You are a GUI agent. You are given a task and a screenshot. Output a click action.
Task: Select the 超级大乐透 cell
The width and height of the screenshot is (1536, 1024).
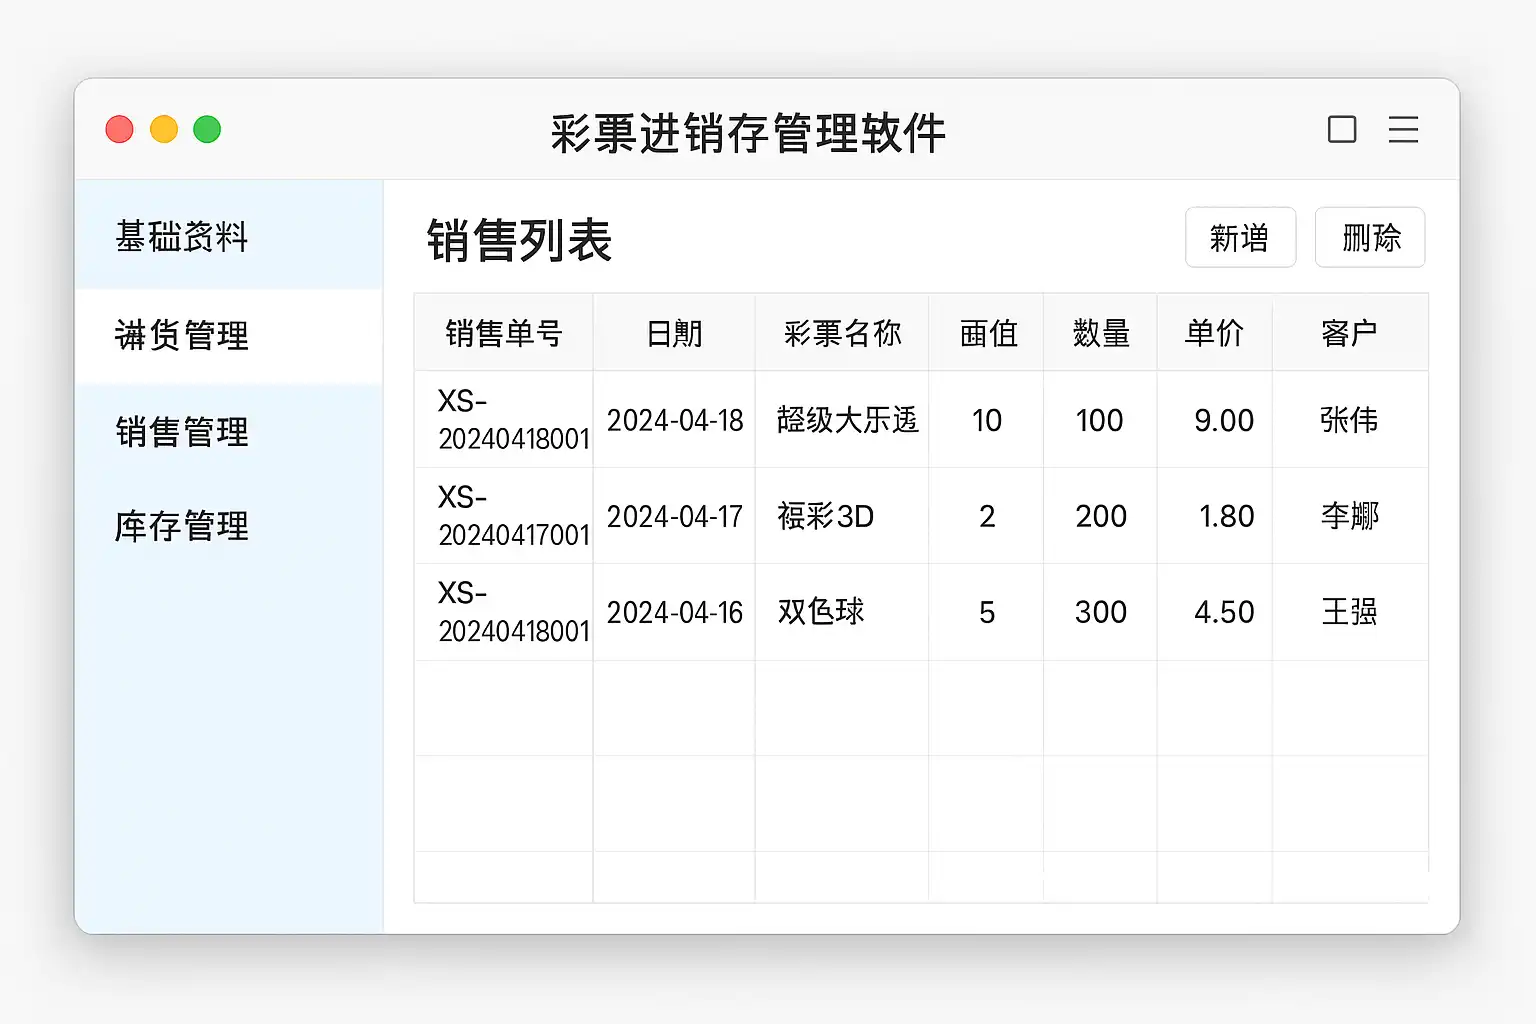tap(846, 420)
